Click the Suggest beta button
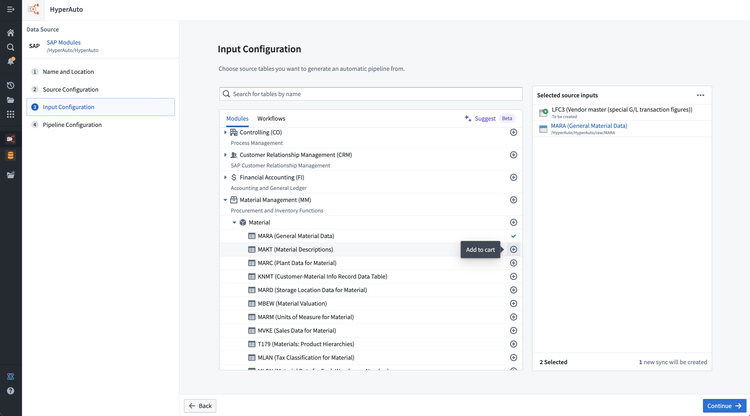Image resolution: width=750 pixels, height=416 pixels. [x=489, y=119]
